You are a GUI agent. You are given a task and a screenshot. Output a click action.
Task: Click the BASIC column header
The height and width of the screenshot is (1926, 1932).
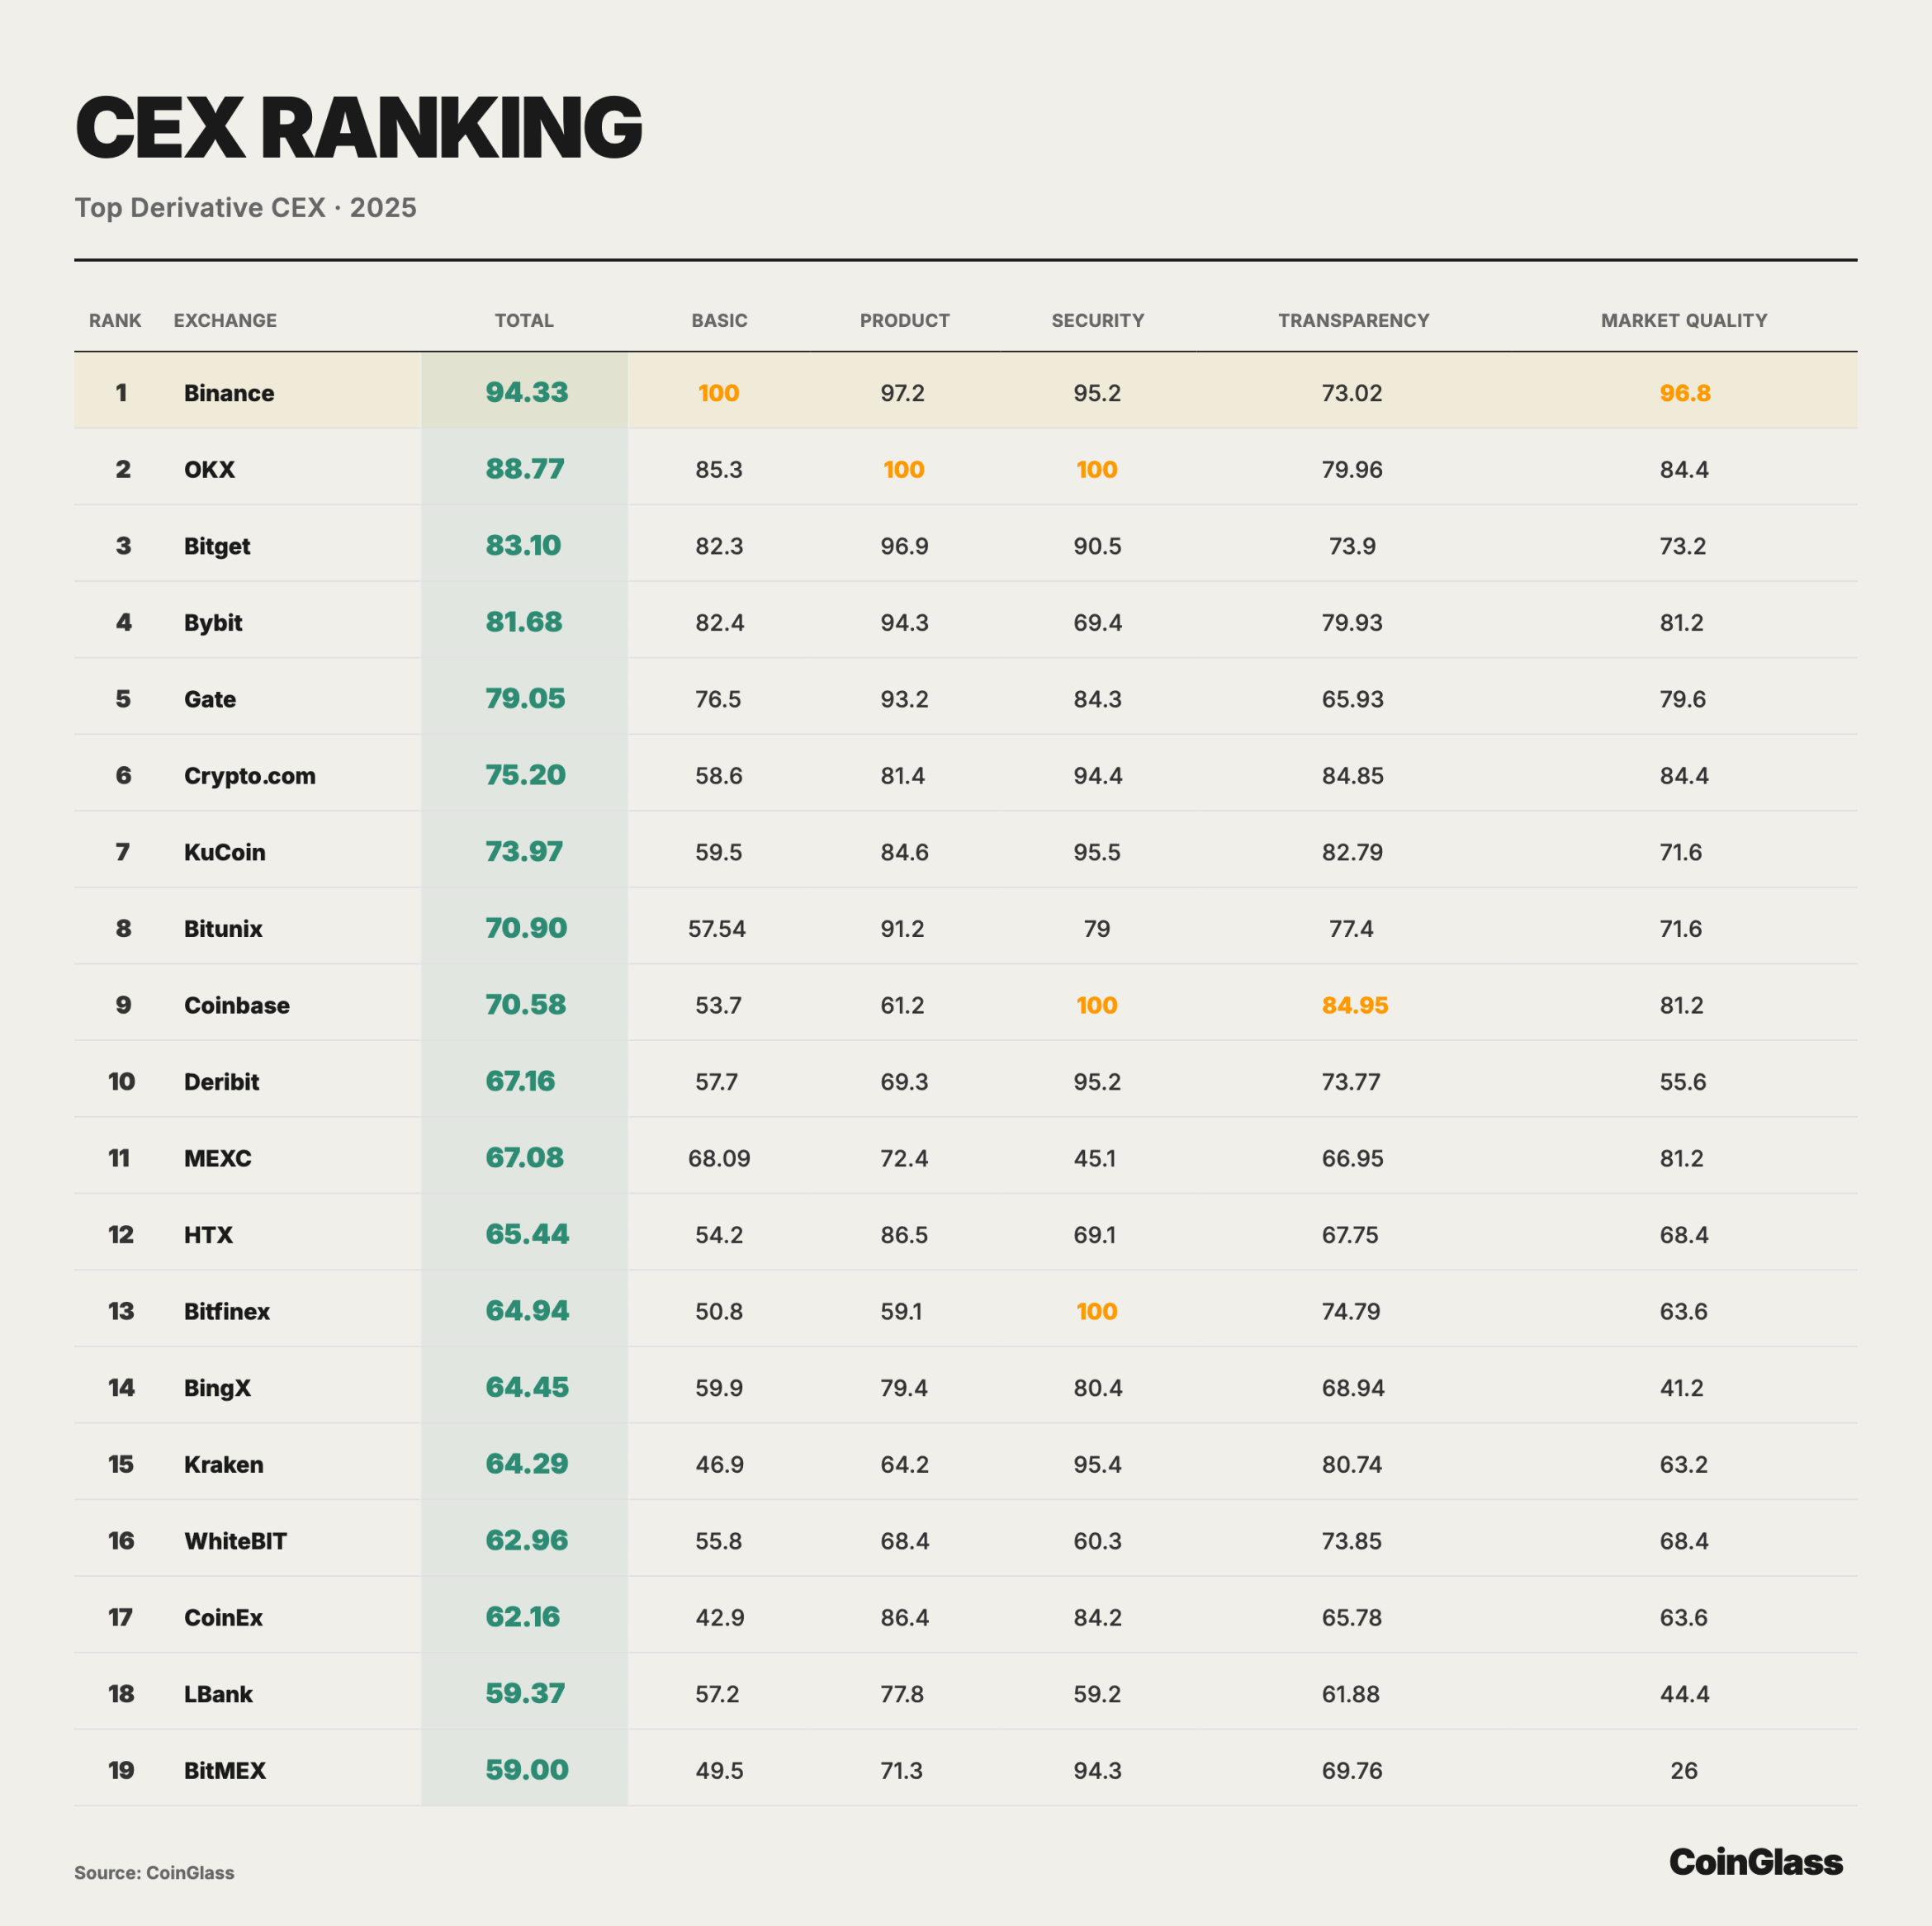[719, 320]
